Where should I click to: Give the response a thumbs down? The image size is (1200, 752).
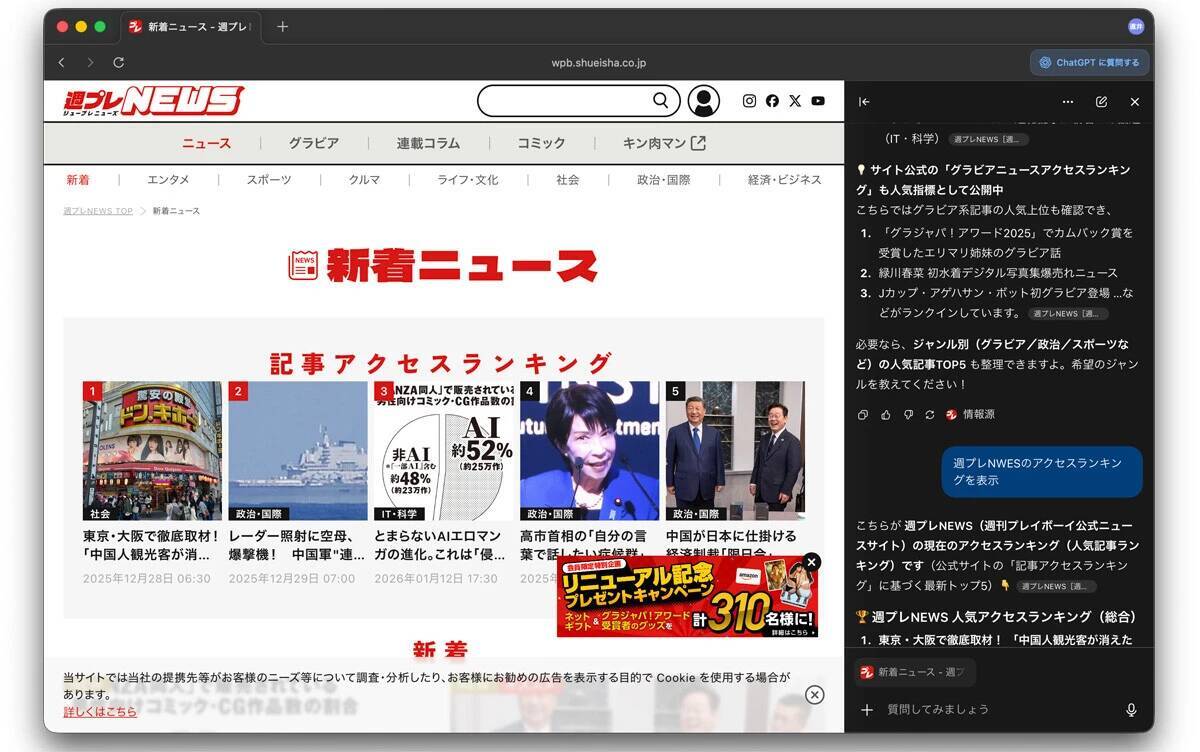(908, 414)
